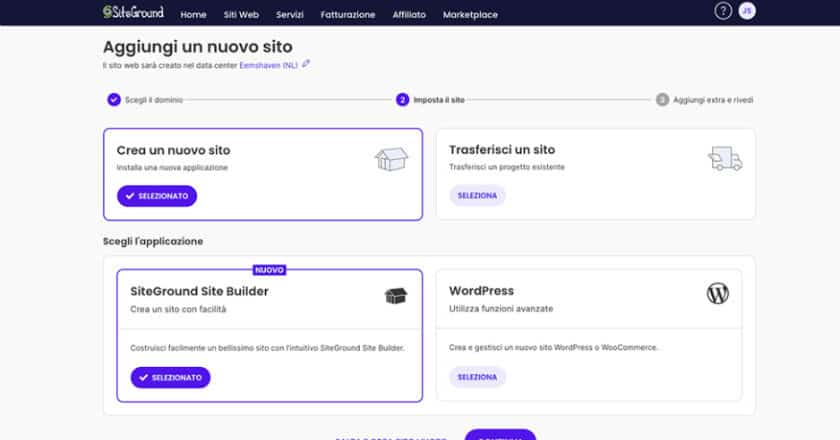The height and width of the screenshot is (440, 840).
Task: Click the Aggiungi un nuovo sito heading
Action: [198, 47]
